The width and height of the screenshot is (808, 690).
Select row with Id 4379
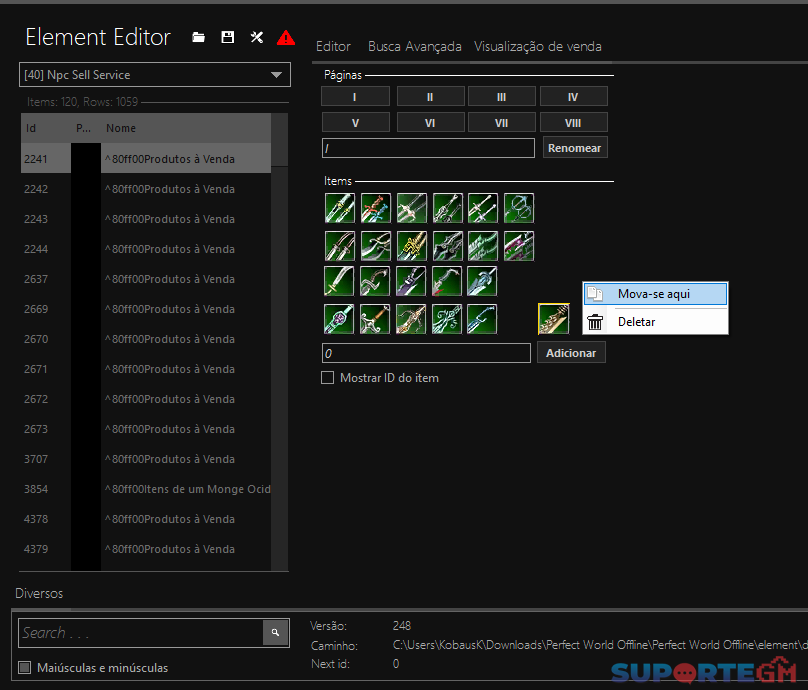tap(146, 549)
